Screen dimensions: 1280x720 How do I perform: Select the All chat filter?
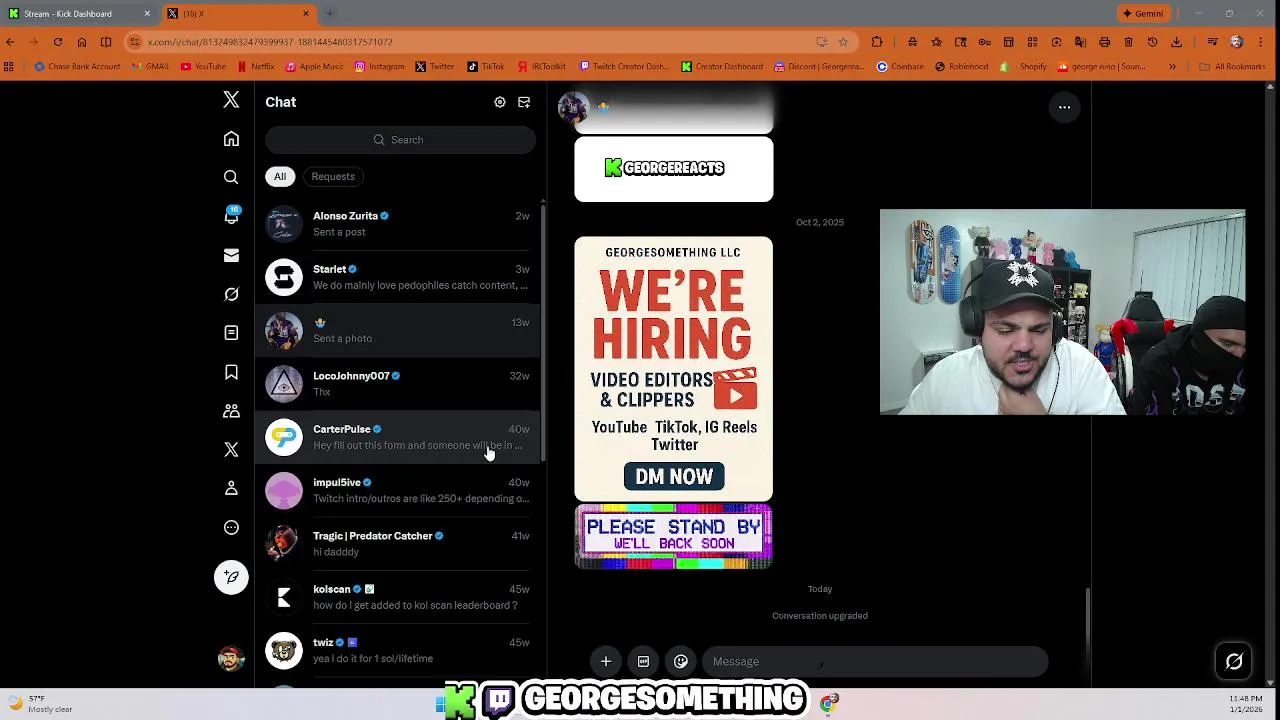point(280,177)
